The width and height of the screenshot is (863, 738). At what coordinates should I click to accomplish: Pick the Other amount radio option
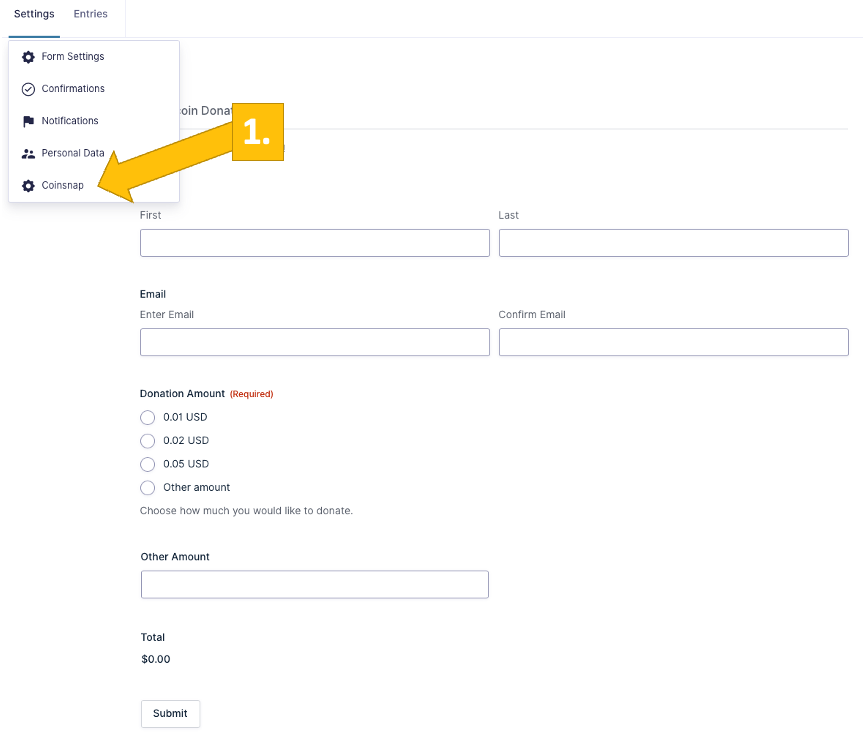coord(148,488)
